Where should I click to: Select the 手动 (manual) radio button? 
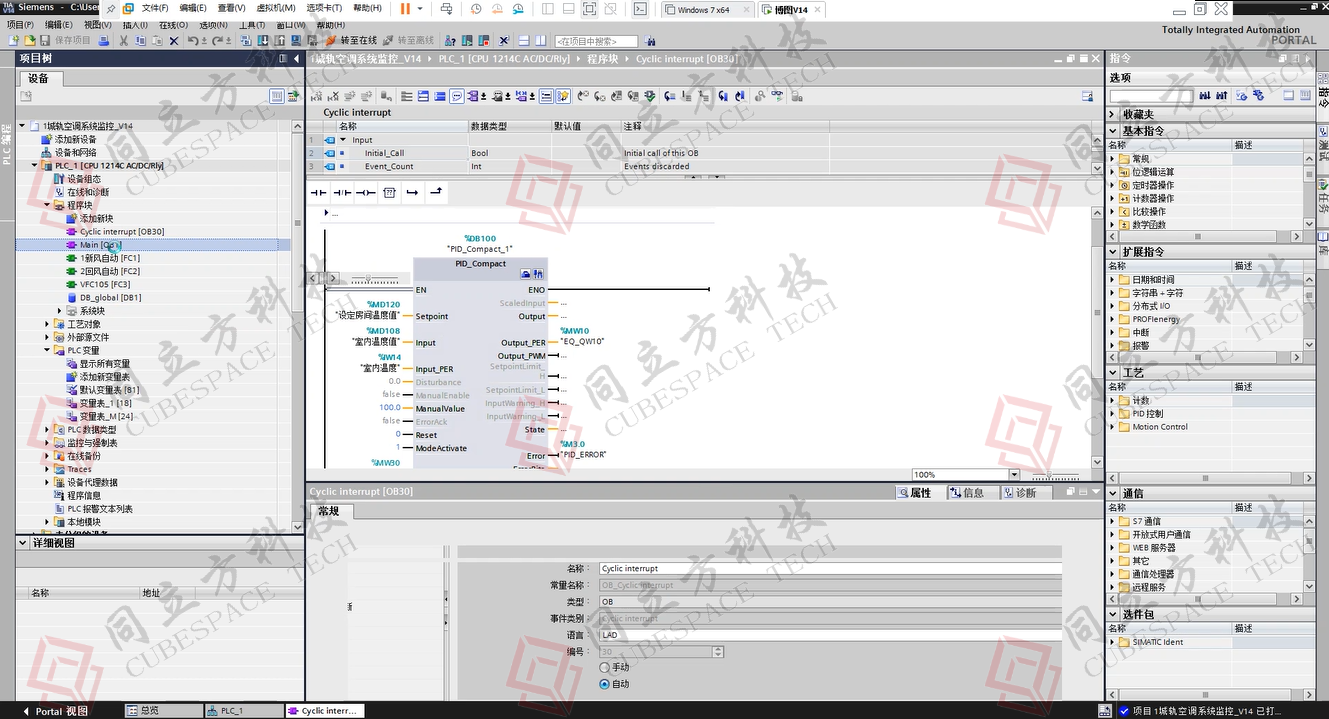pyautogui.click(x=604, y=667)
